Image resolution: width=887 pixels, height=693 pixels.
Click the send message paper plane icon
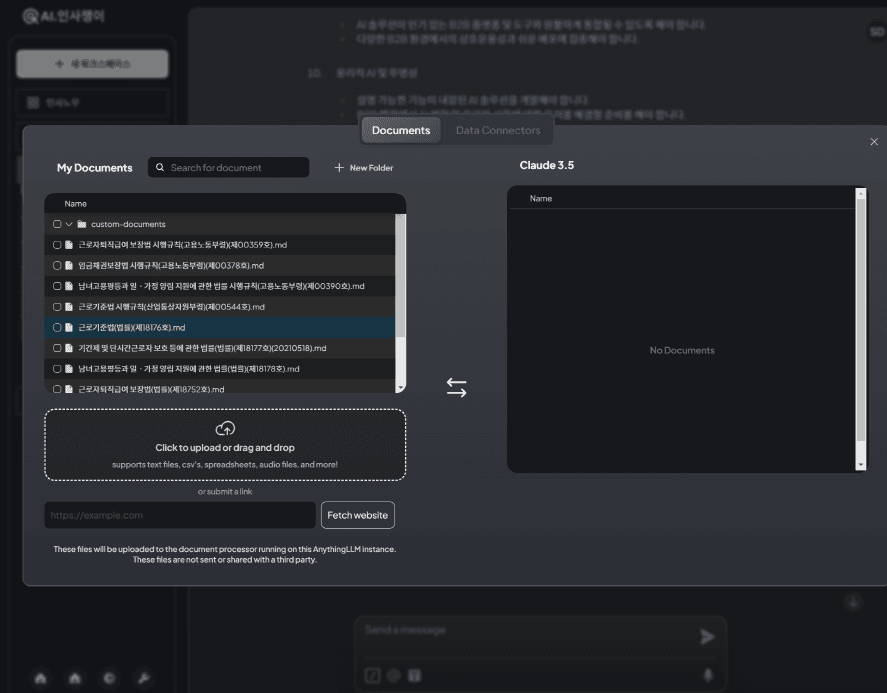click(x=707, y=637)
